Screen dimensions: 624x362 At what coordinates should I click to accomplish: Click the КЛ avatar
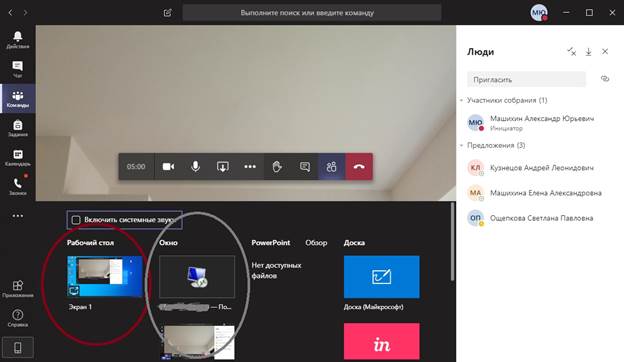pos(476,168)
